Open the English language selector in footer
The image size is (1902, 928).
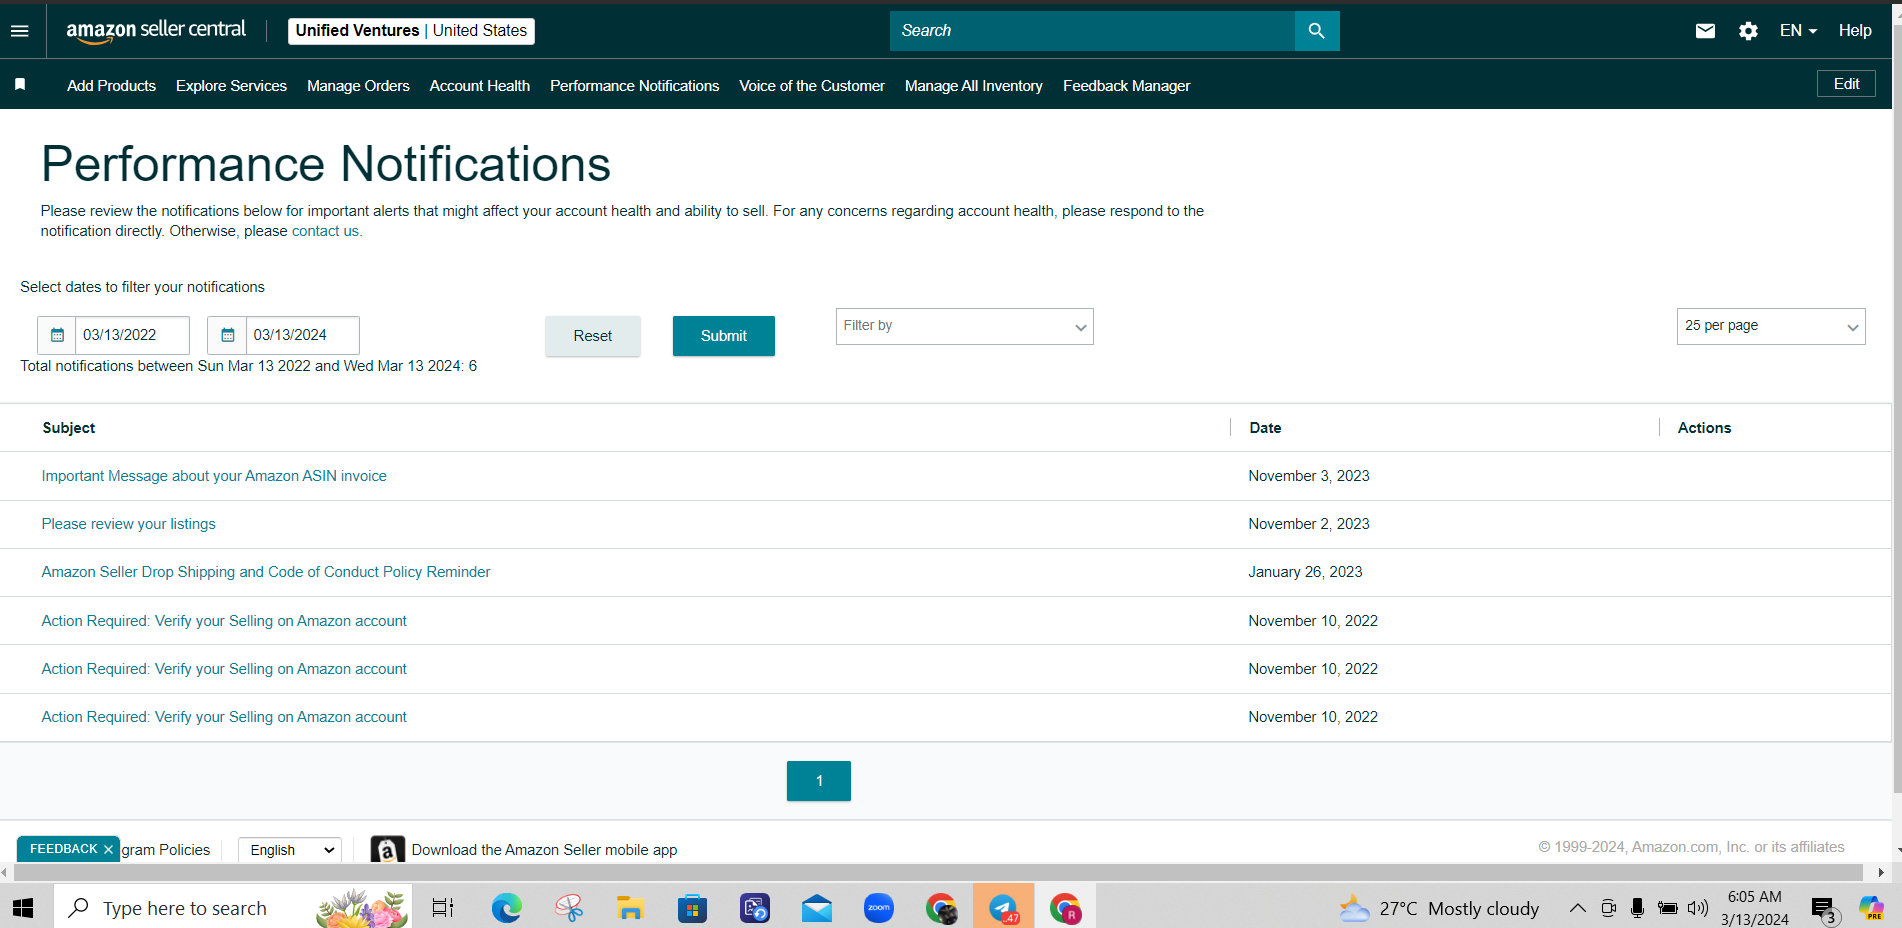pos(290,850)
